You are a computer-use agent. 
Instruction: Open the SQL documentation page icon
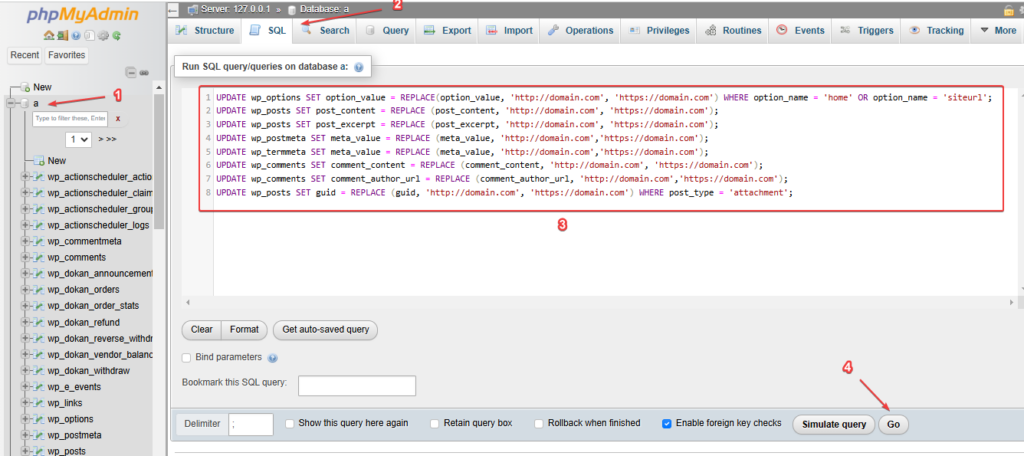[x=89, y=37]
